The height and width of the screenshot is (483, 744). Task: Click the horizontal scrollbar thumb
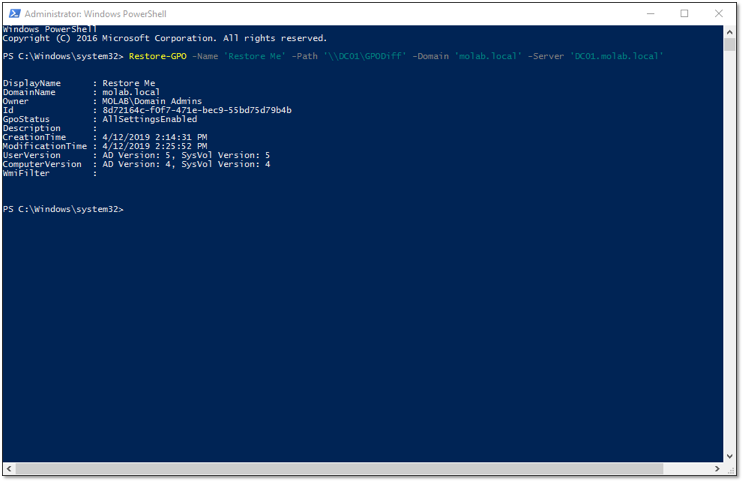click(300, 468)
